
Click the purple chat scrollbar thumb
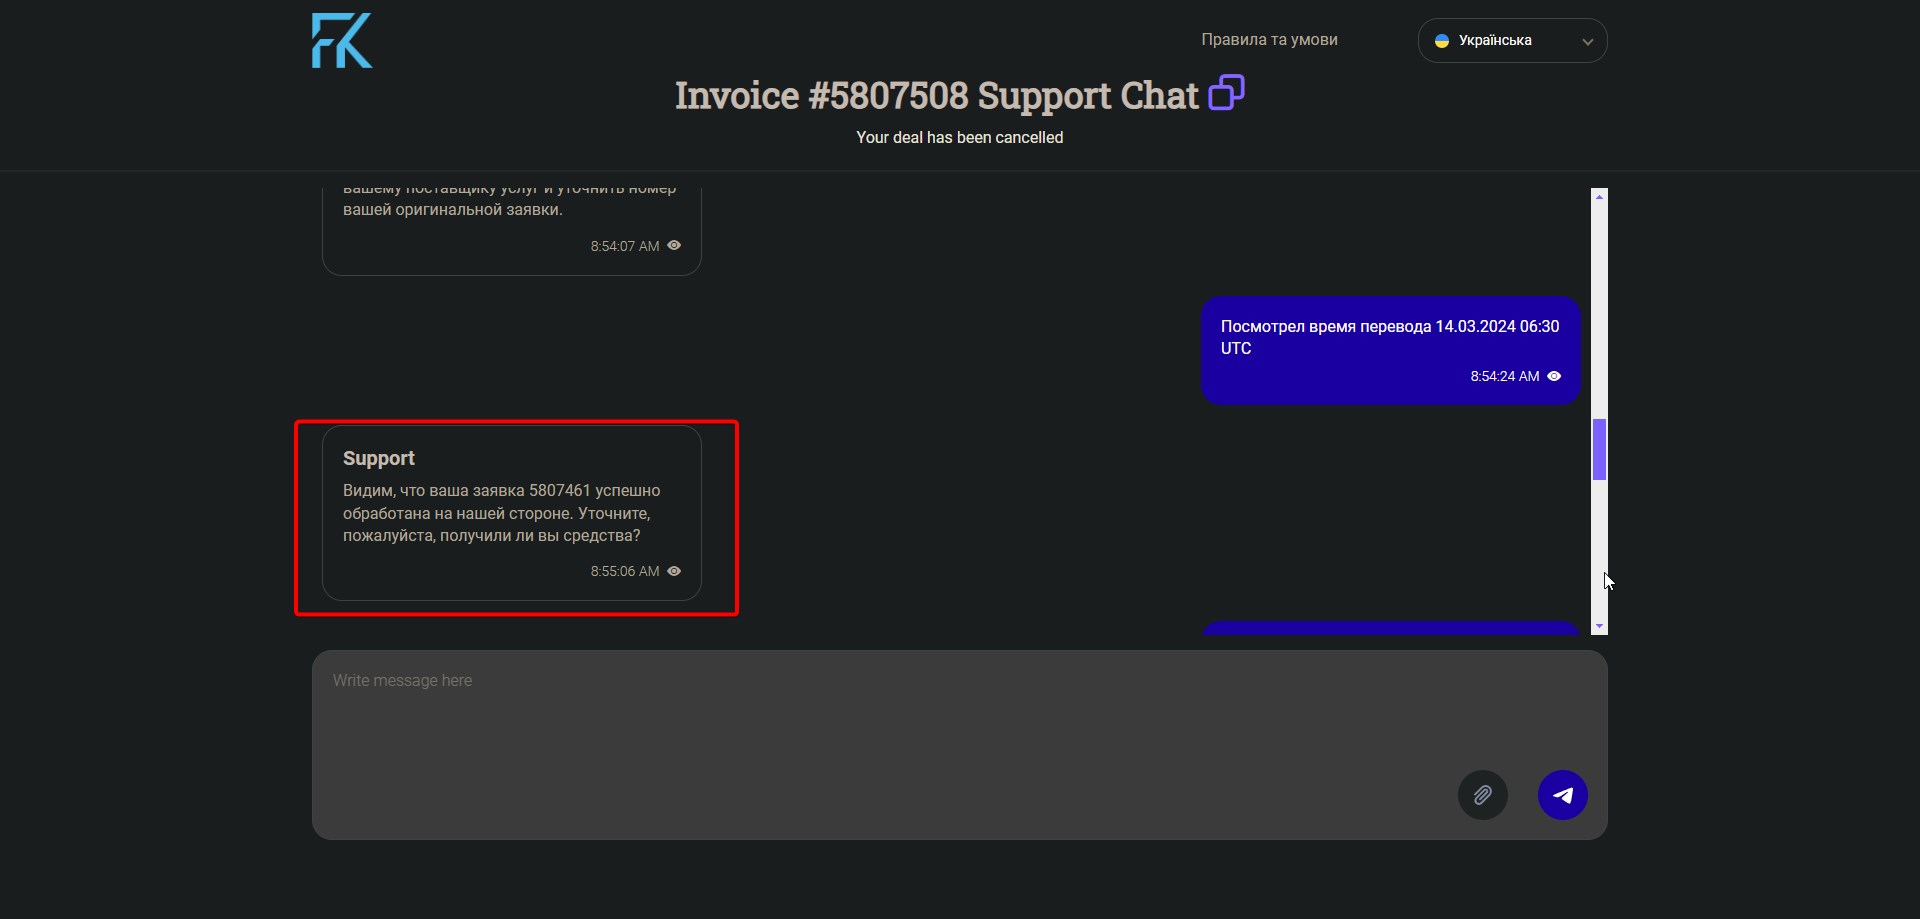point(1599,449)
